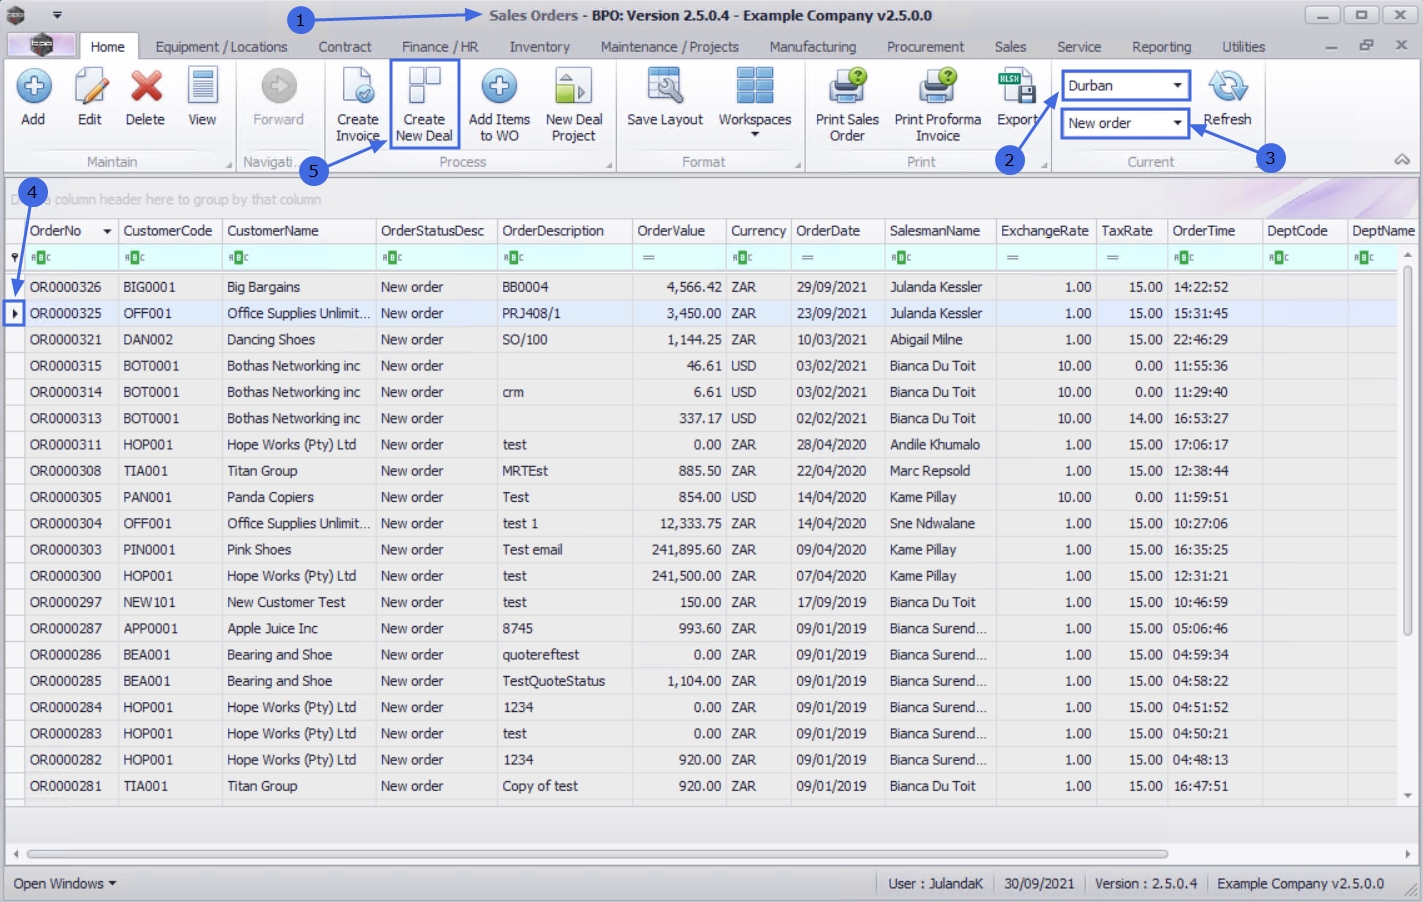Delete the selected sales order
1423x902 pixels.
point(145,98)
